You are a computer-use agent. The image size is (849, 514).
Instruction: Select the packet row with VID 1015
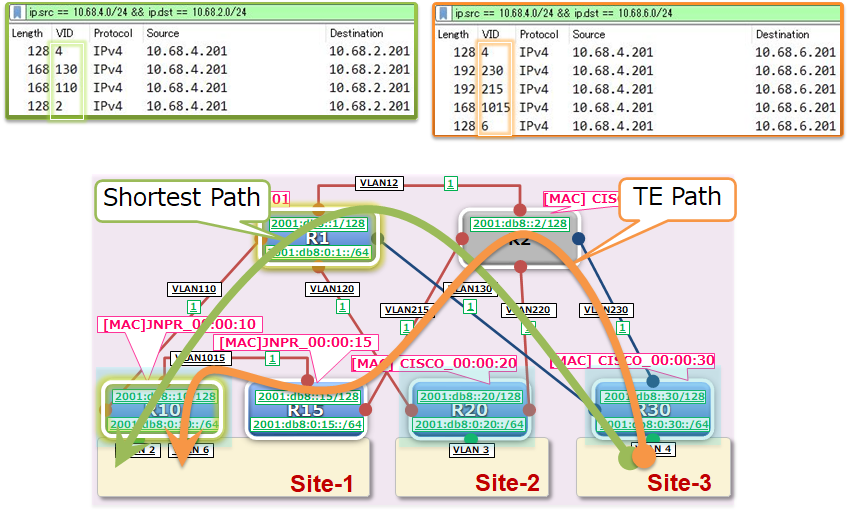coord(638,107)
